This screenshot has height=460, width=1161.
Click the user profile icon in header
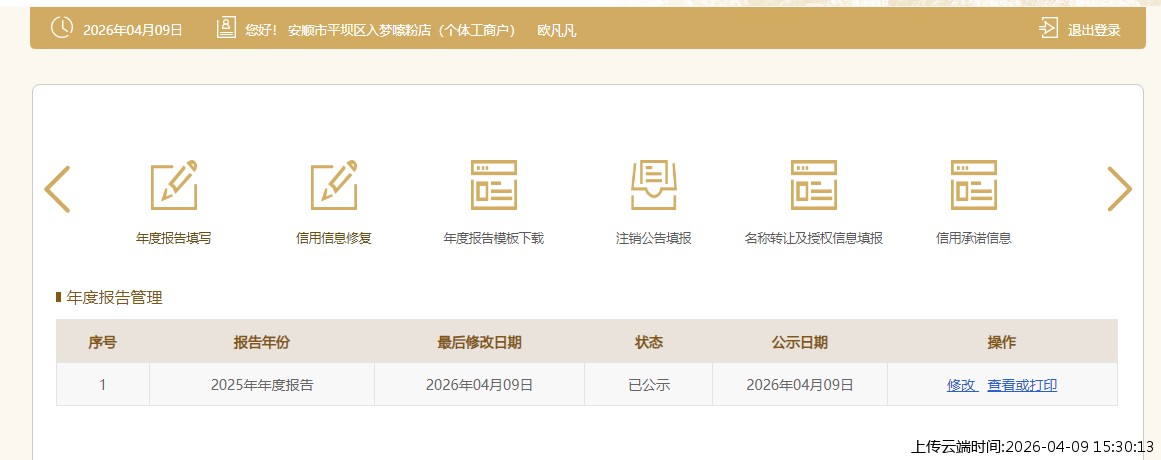(x=226, y=28)
